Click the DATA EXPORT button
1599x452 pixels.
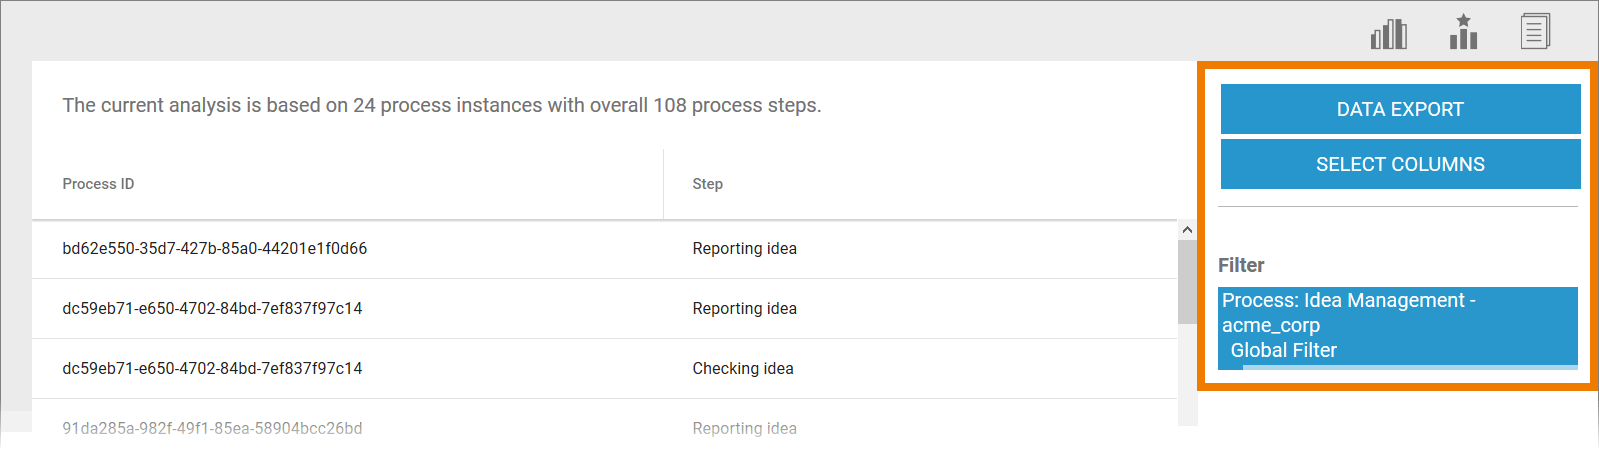pyautogui.click(x=1400, y=109)
